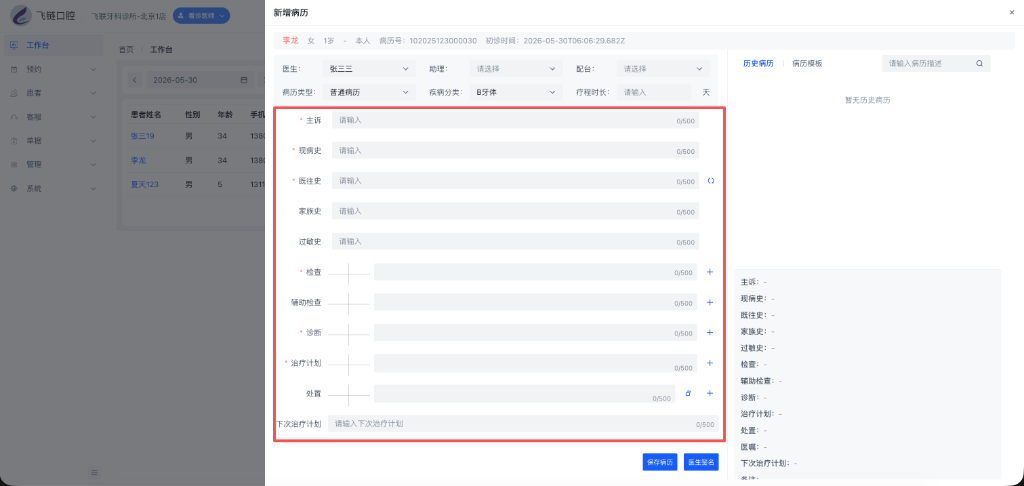Screen dimensions: 1024x486
Task: Add another 检查 row with plus icon
Action: tap(710, 272)
